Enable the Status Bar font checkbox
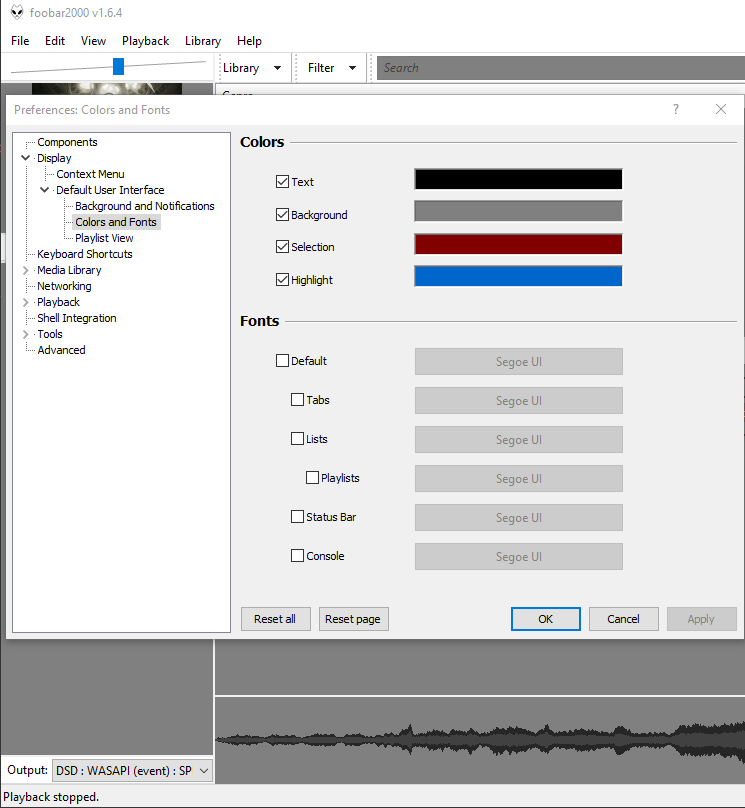This screenshot has height=808, width=745. click(297, 517)
